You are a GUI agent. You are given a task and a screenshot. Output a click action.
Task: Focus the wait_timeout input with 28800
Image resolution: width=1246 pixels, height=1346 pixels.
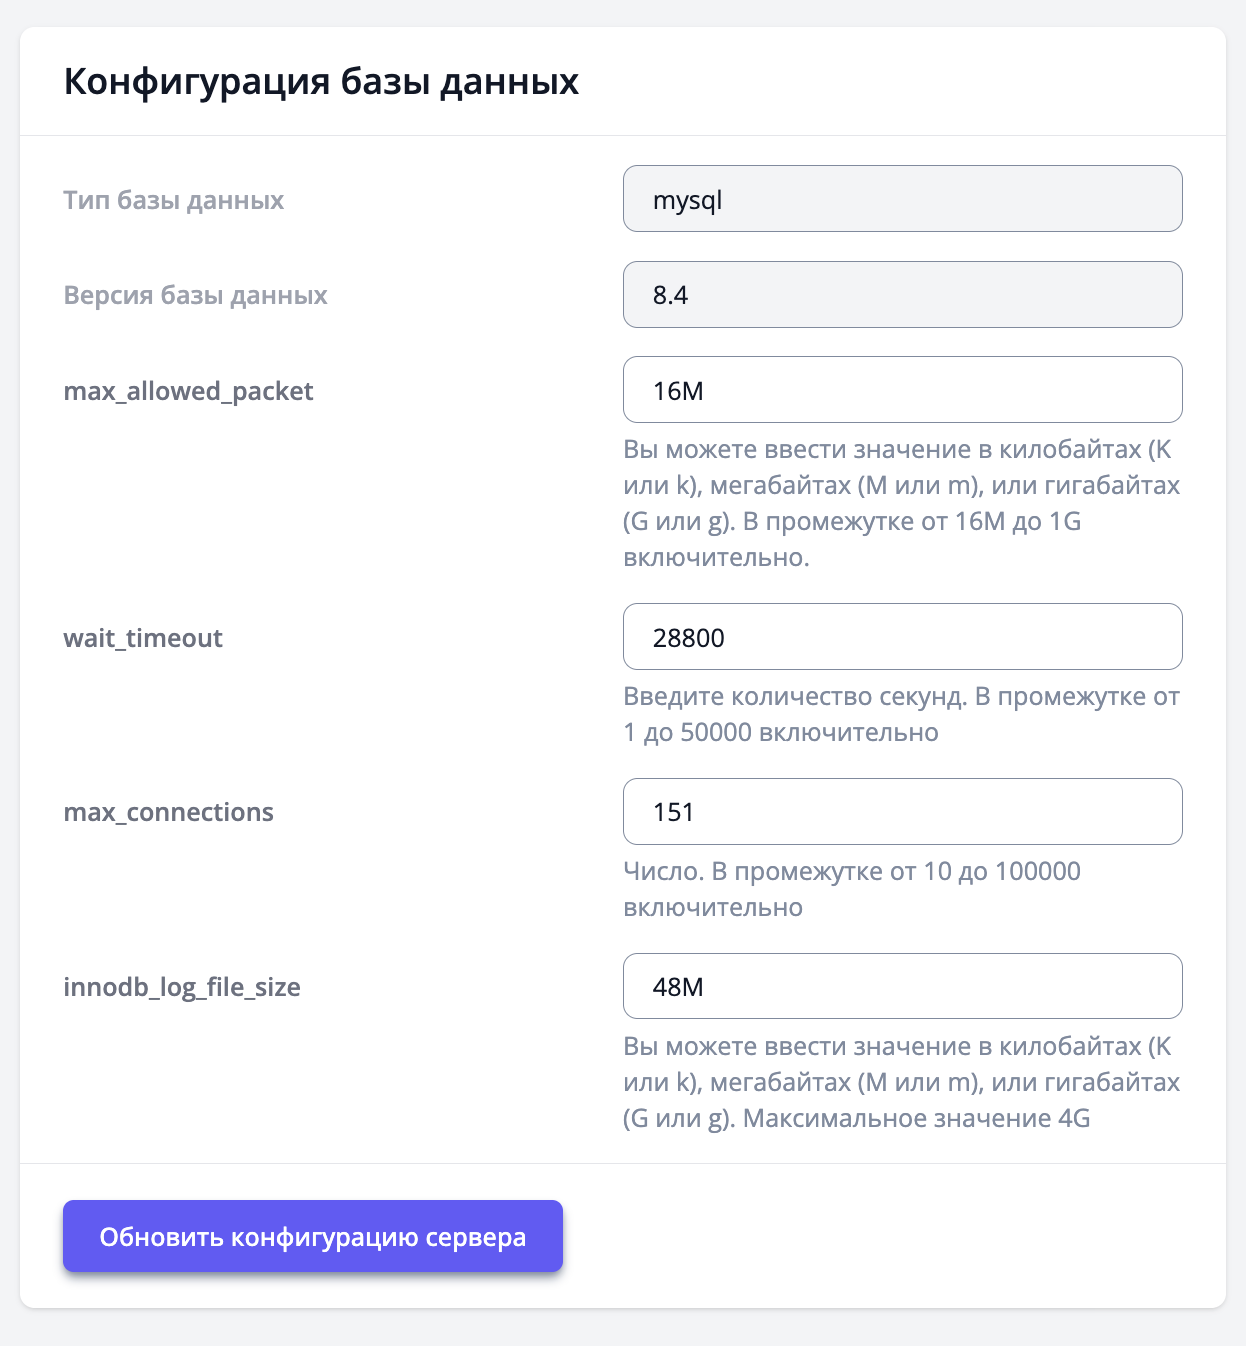[902, 637]
